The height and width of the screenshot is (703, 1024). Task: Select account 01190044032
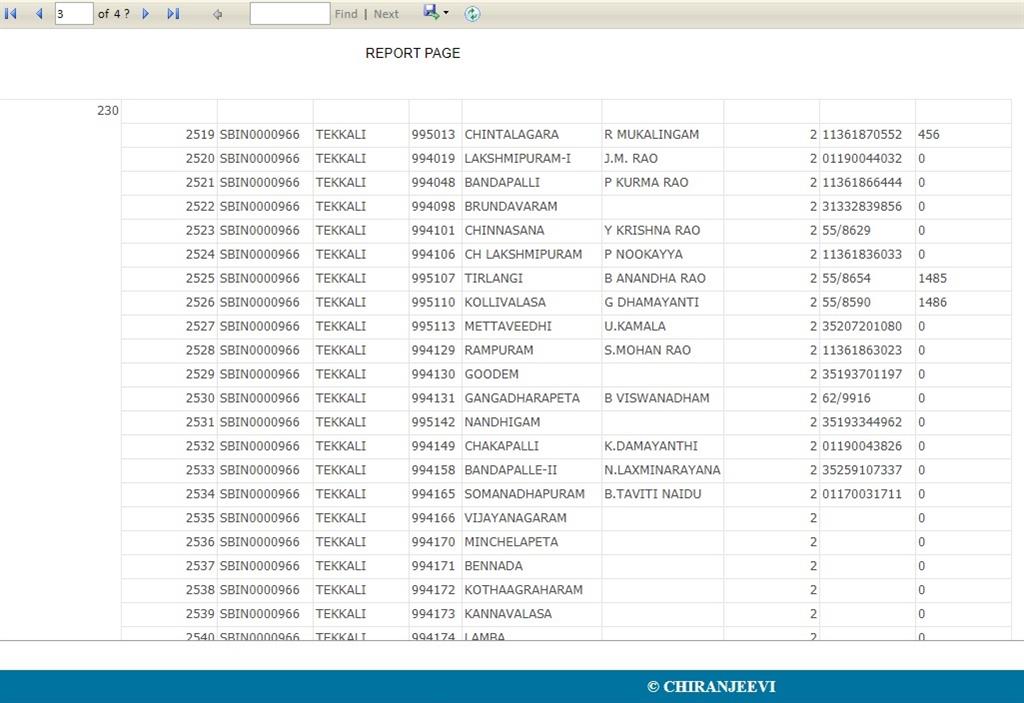point(861,159)
